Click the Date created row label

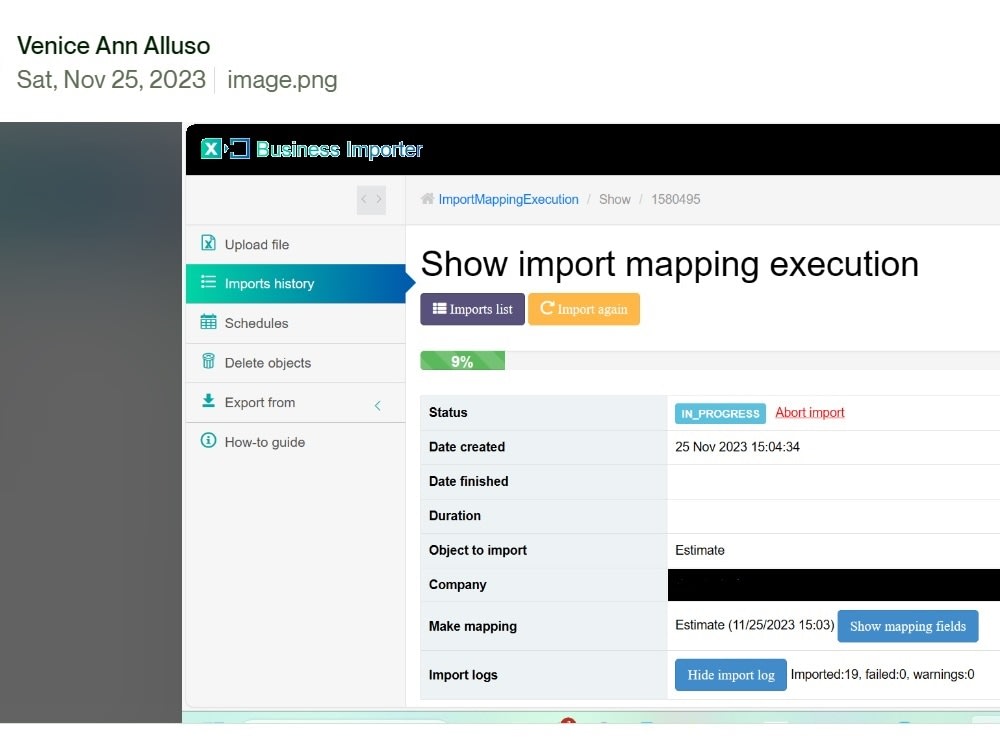pos(467,447)
